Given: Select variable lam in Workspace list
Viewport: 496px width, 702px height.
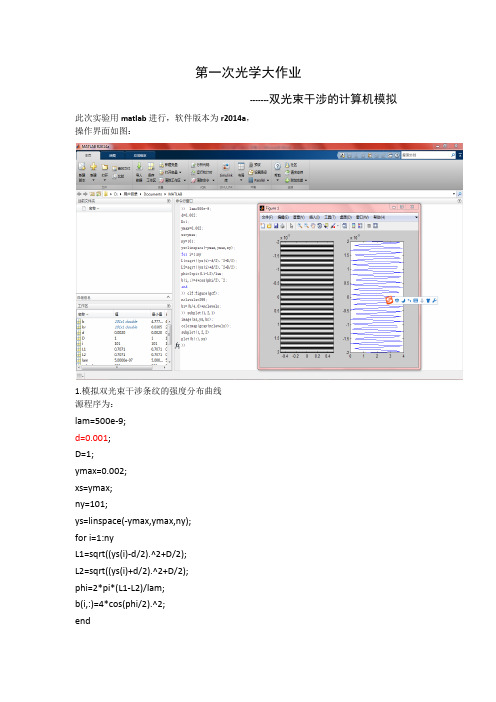Looking at the screenshot, I should click(122, 360).
